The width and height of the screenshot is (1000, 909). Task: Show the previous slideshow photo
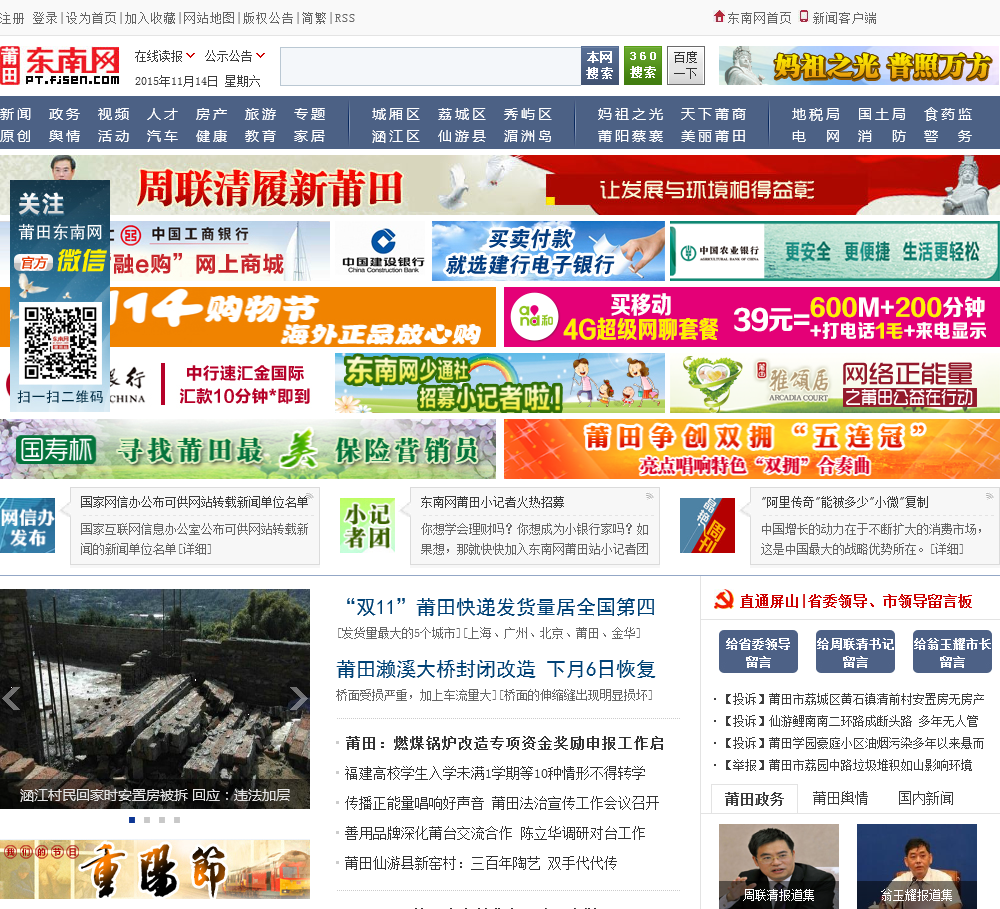point(11,698)
